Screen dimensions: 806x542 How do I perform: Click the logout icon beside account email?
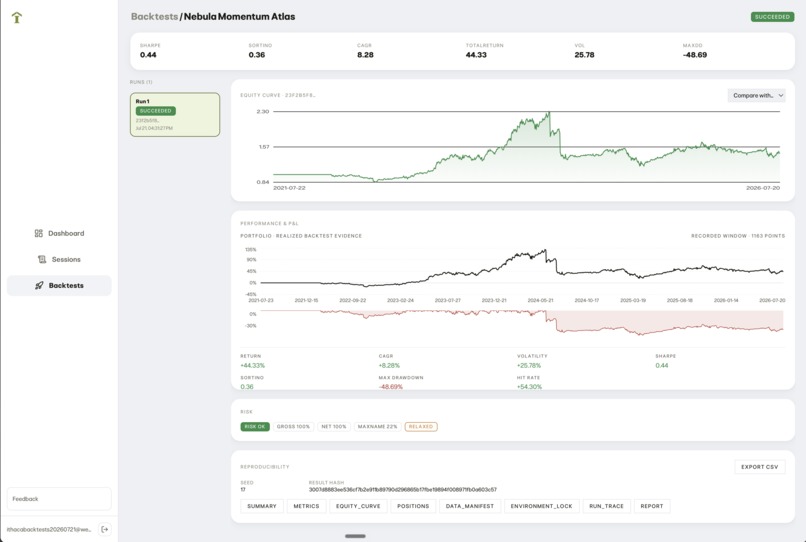click(104, 529)
